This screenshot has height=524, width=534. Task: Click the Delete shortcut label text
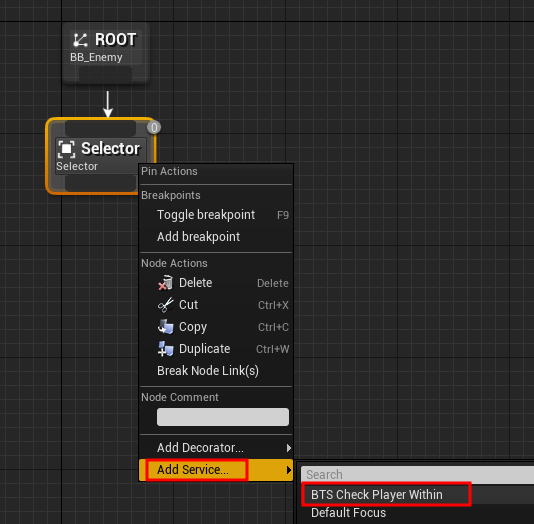tap(273, 283)
